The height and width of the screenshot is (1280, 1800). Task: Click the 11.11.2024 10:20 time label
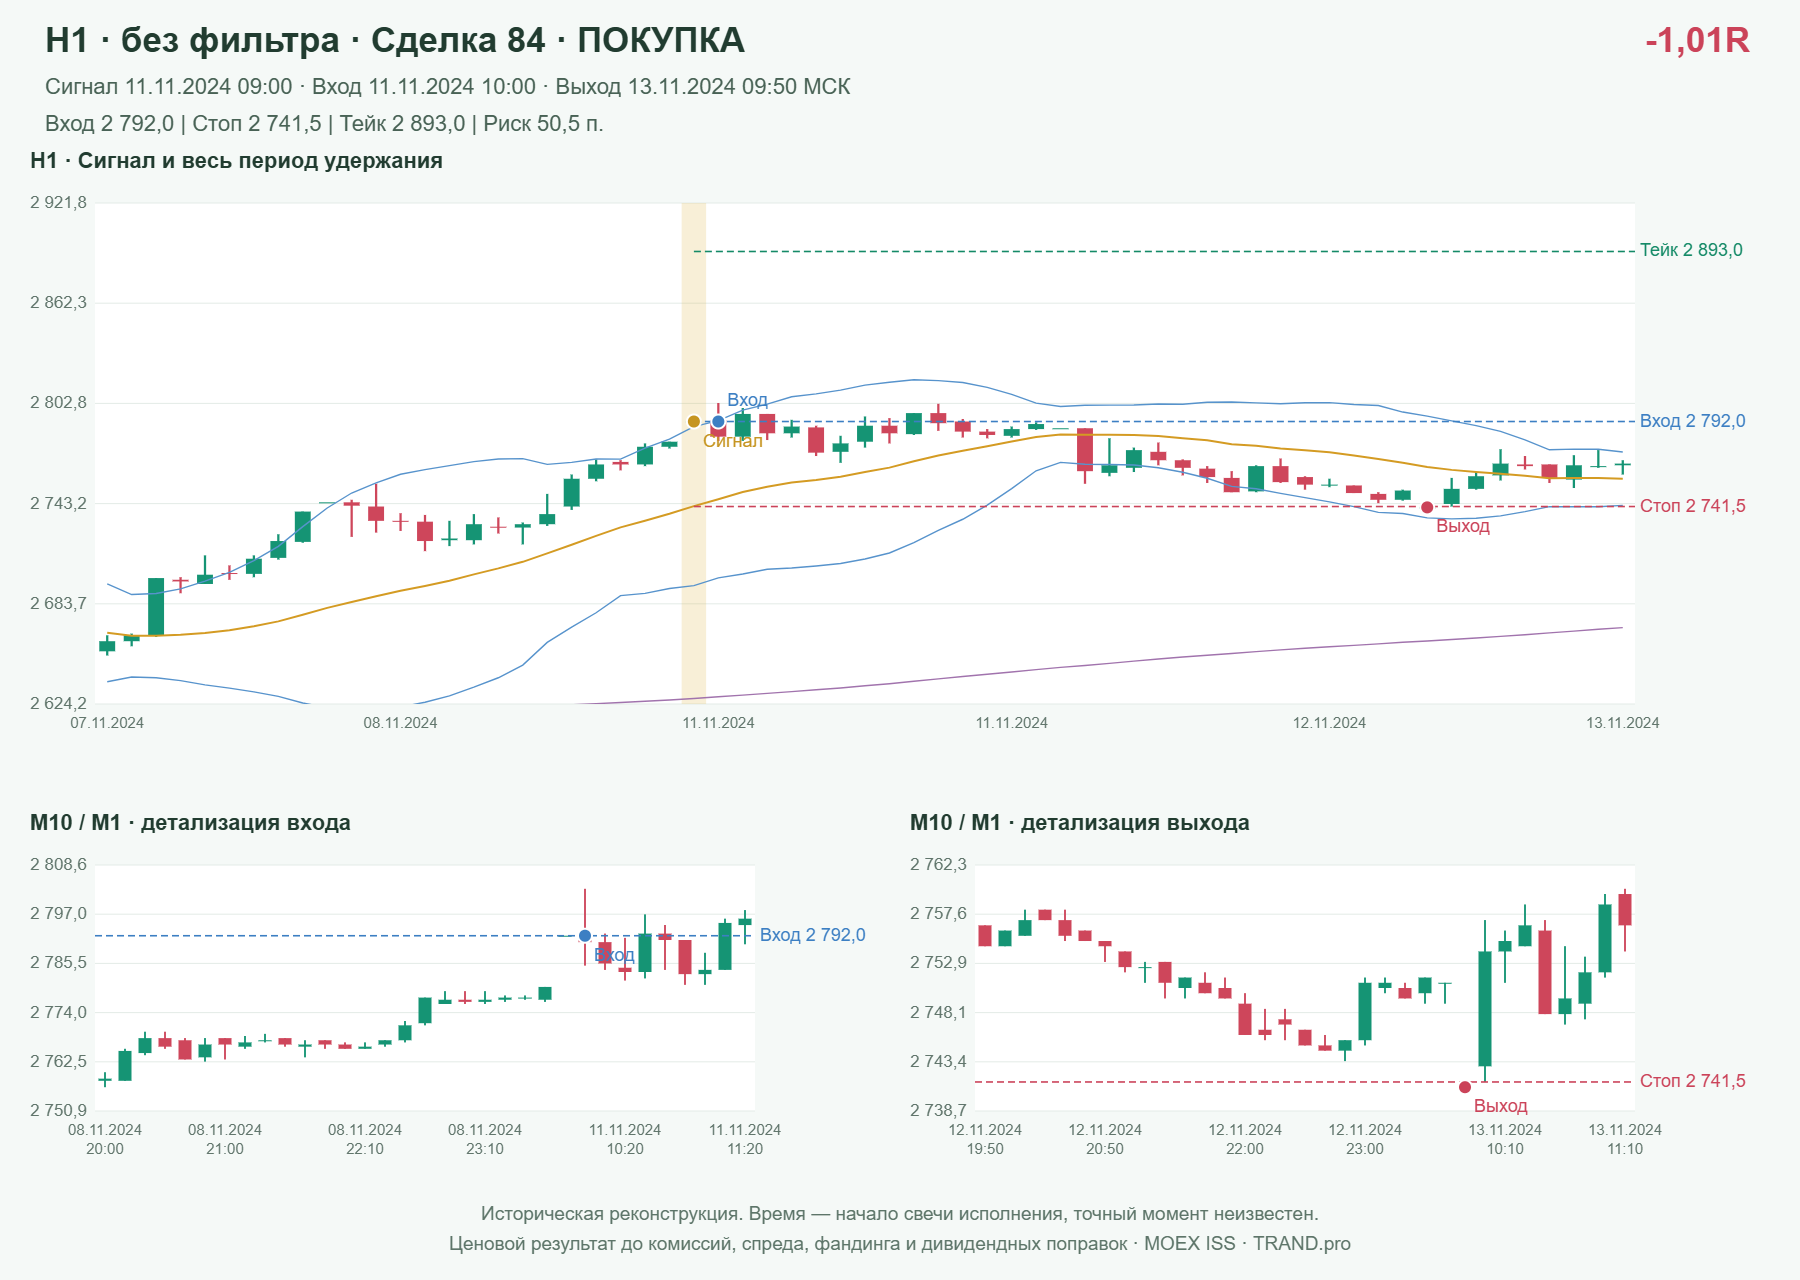(x=625, y=1139)
